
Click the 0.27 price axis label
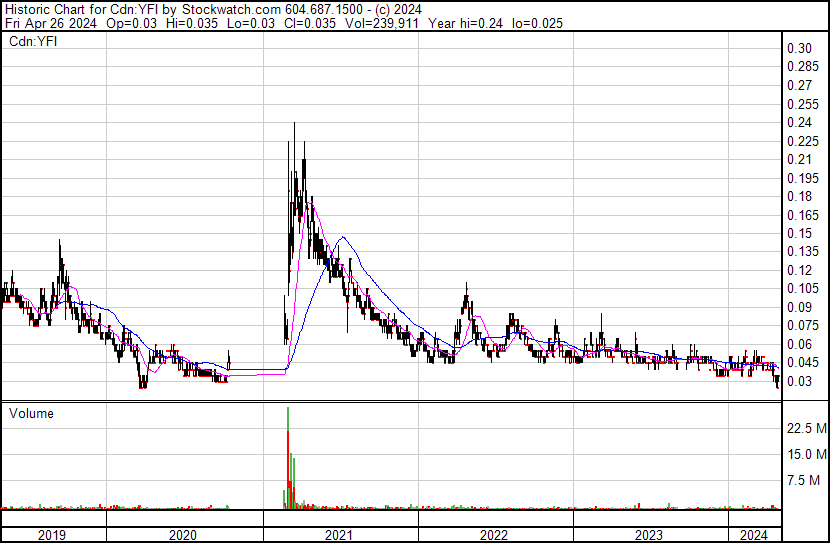pyautogui.click(x=799, y=85)
